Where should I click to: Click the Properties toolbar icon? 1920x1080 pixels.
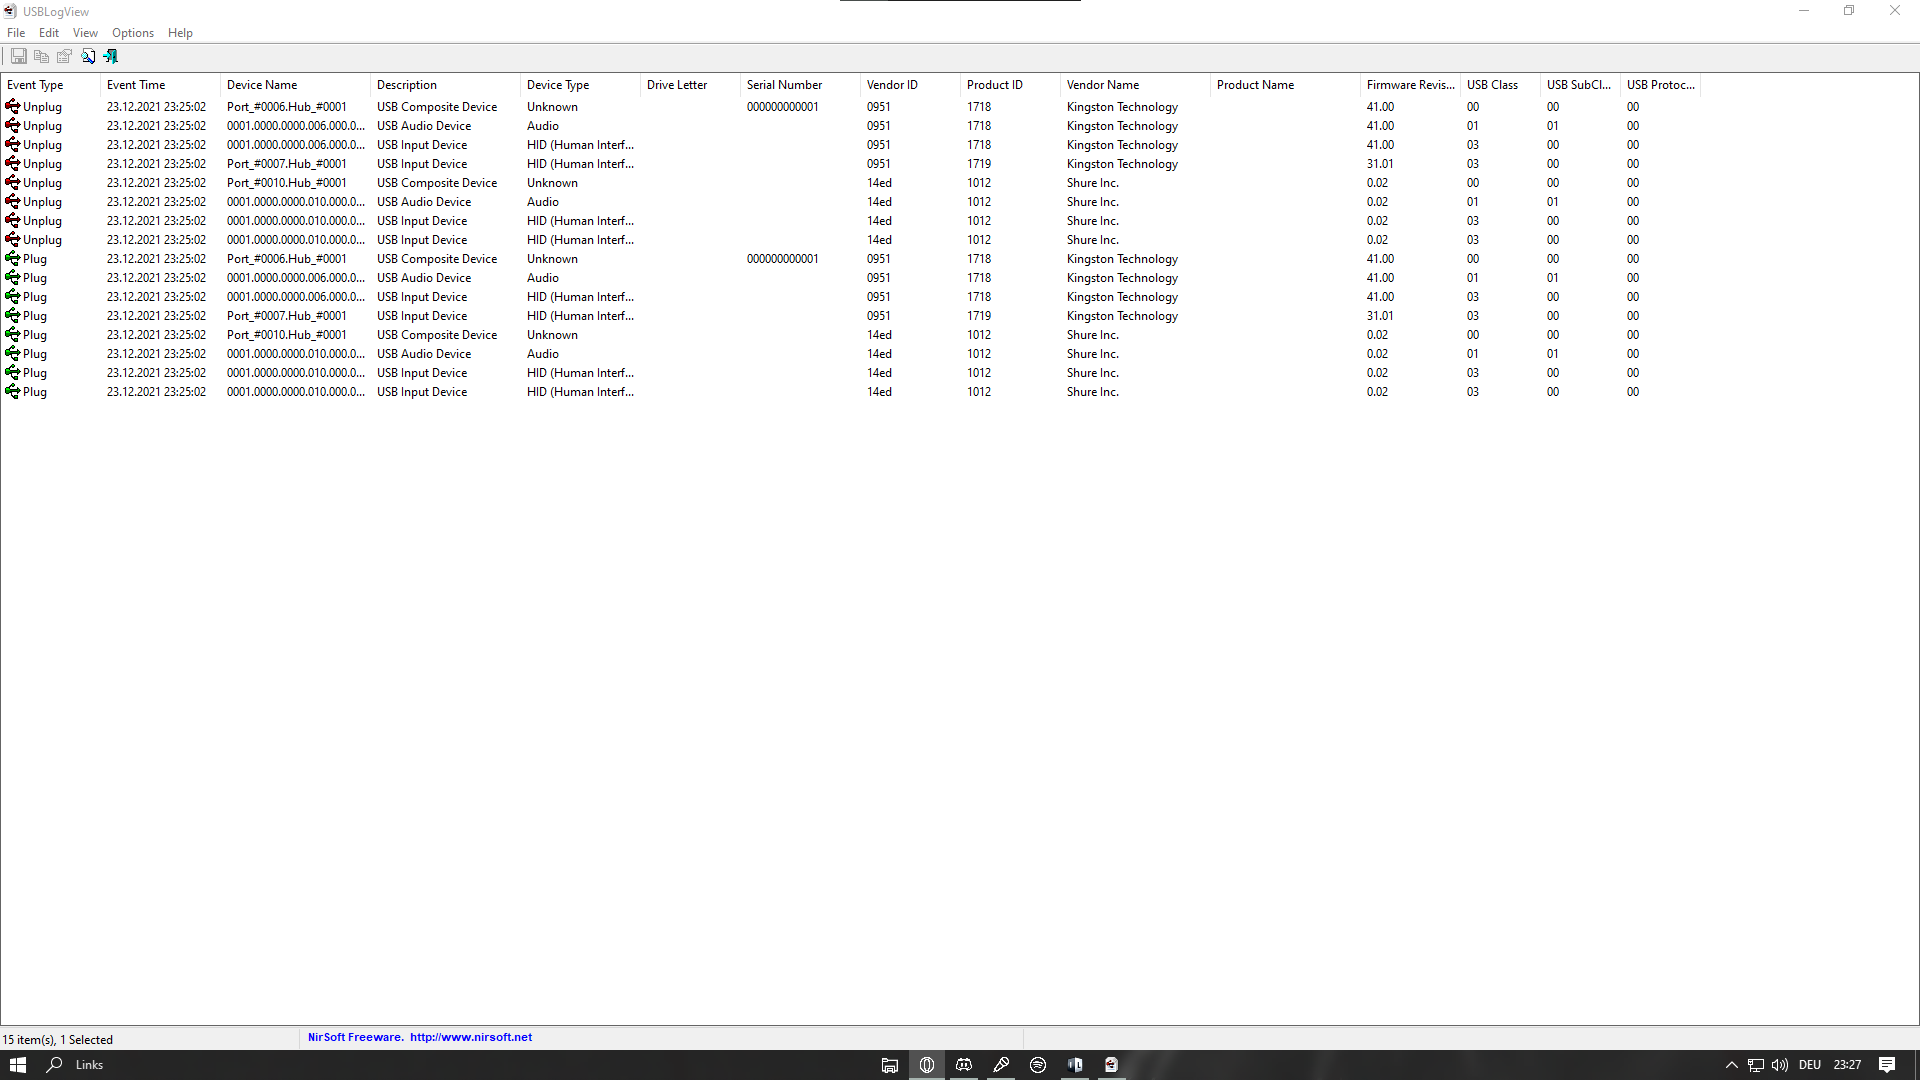64,56
